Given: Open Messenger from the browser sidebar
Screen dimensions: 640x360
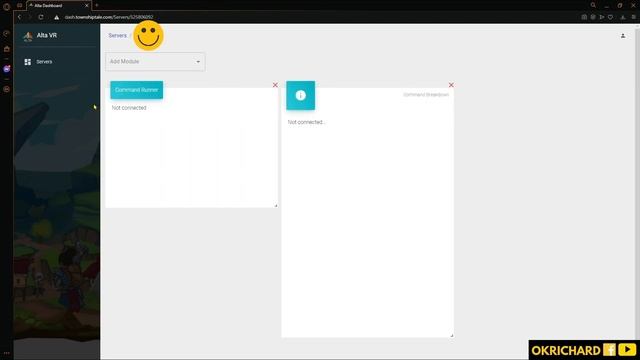Looking at the screenshot, I should click(x=7, y=69).
